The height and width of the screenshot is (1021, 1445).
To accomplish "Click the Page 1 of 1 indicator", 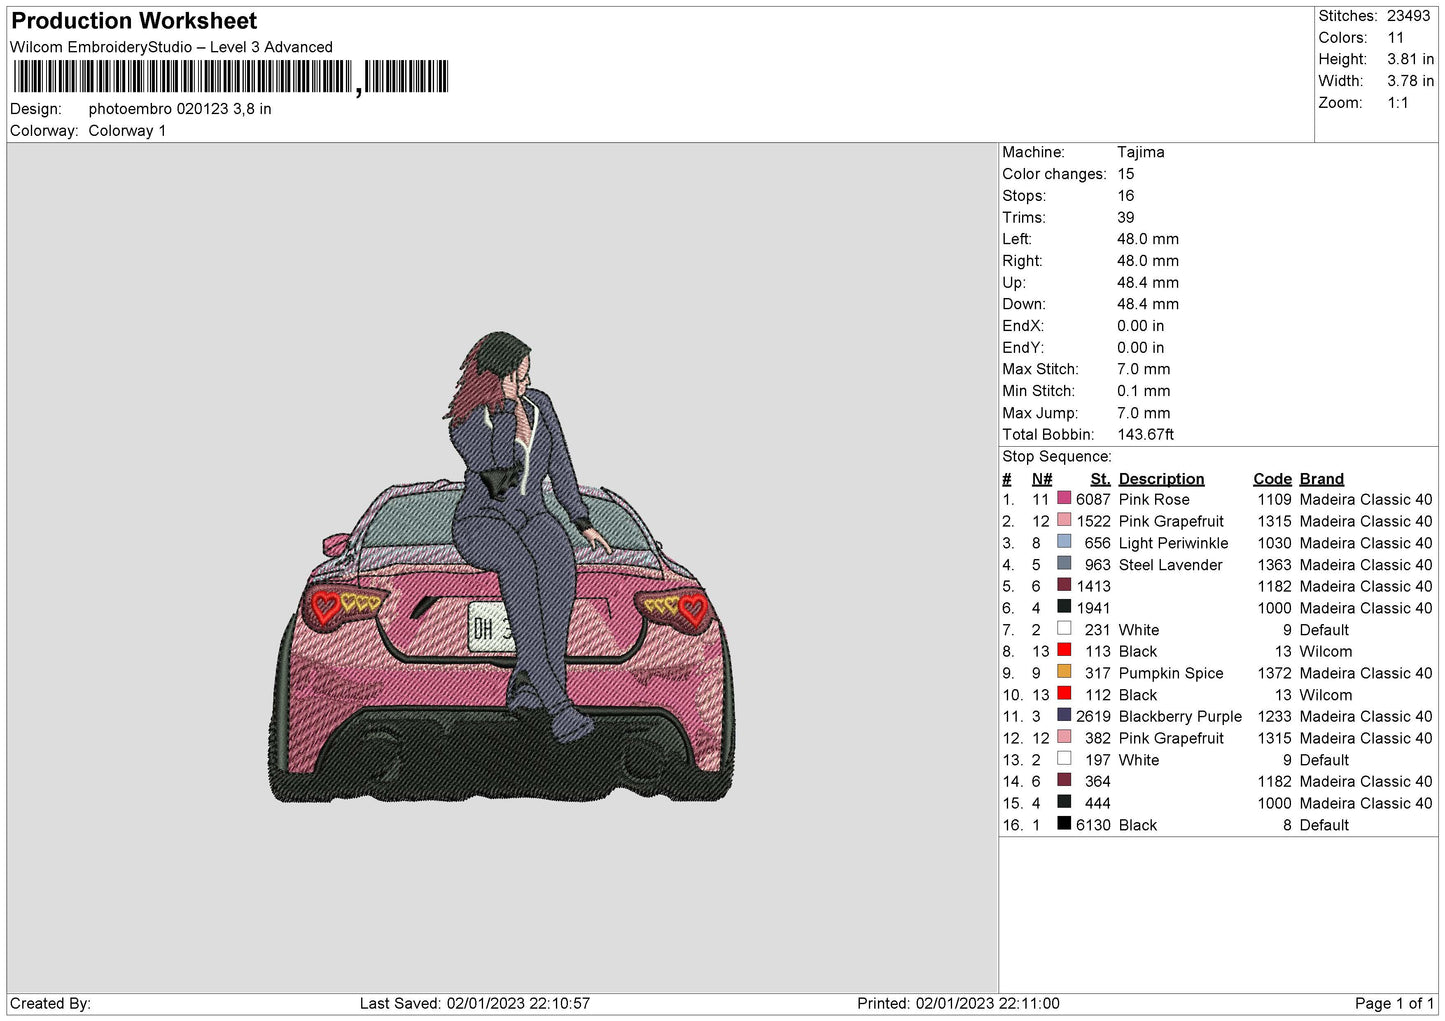I will pyautogui.click(x=1394, y=1003).
